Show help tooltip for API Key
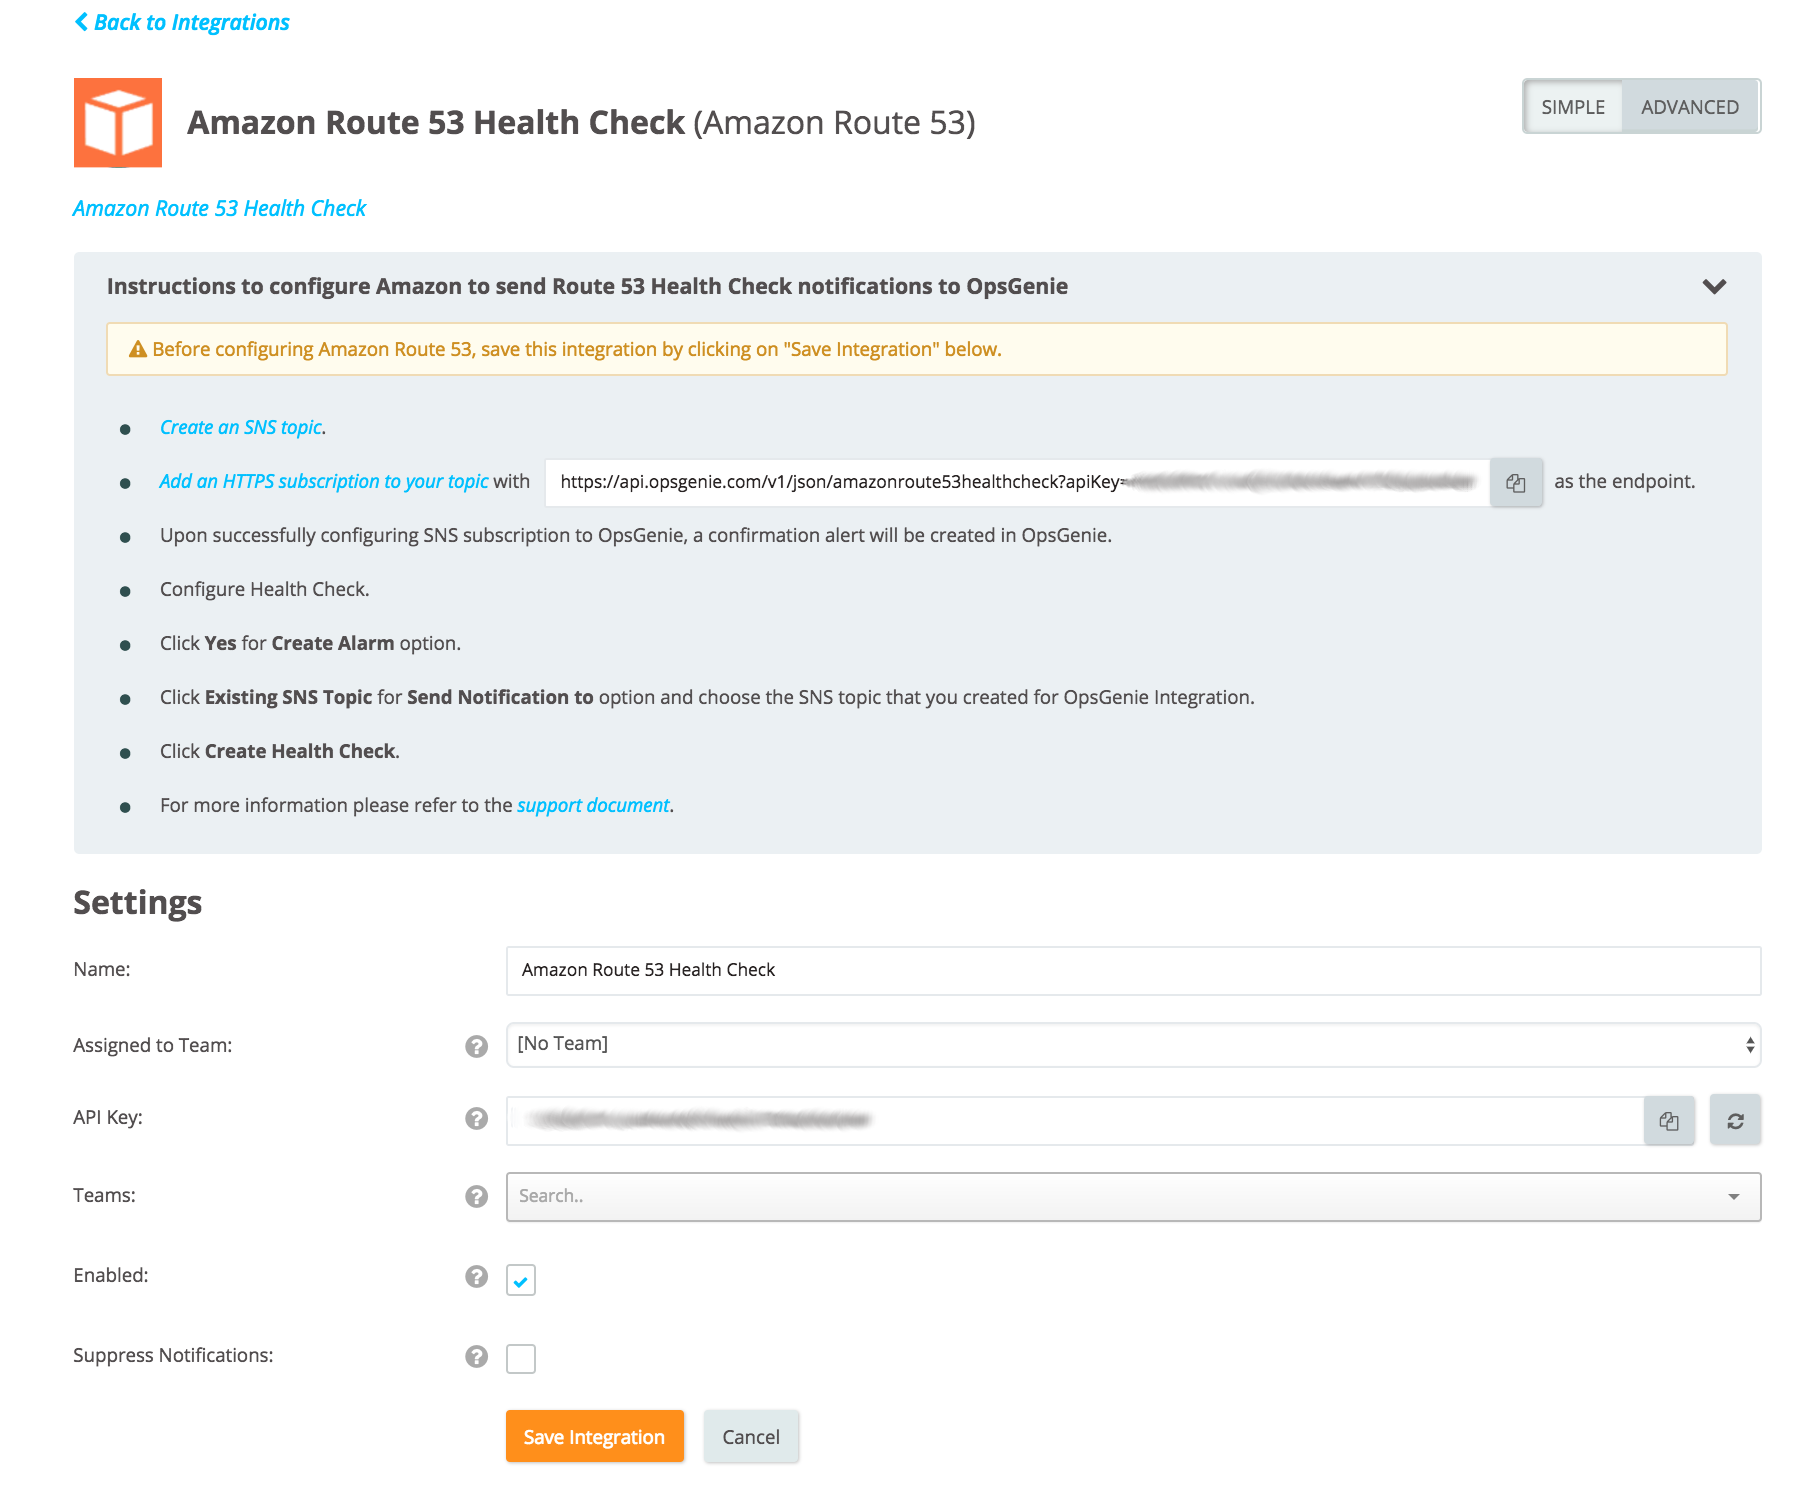Viewport: 1818px width, 1512px height. [477, 1118]
